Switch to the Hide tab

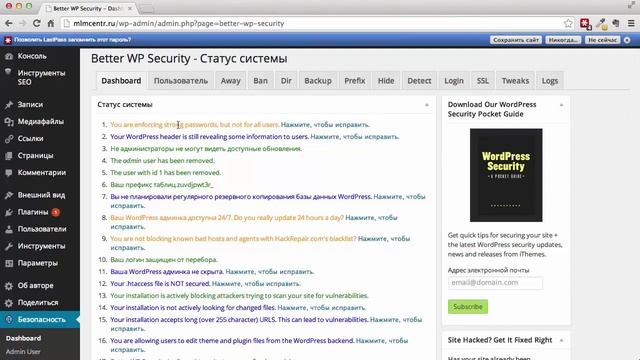click(386, 81)
